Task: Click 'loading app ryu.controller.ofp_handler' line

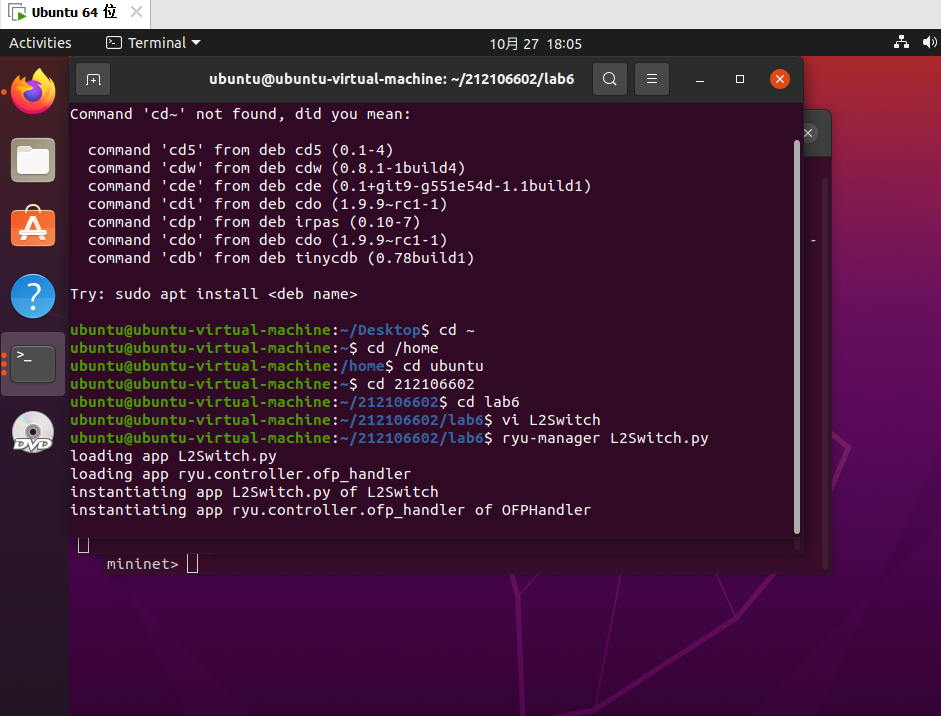Action: pyautogui.click(x=241, y=474)
